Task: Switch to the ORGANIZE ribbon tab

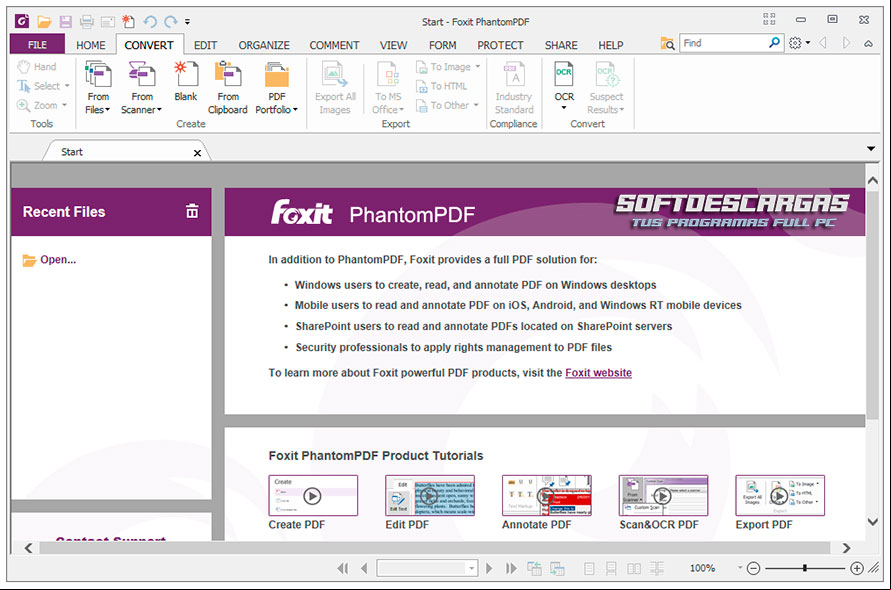Action: pos(264,45)
